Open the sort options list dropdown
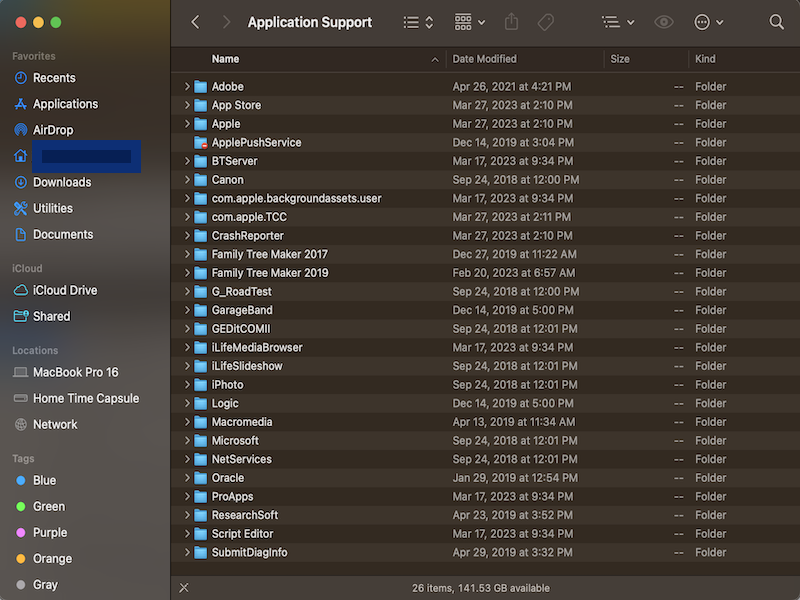The width and height of the screenshot is (800, 600). pyautogui.click(x=618, y=22)
